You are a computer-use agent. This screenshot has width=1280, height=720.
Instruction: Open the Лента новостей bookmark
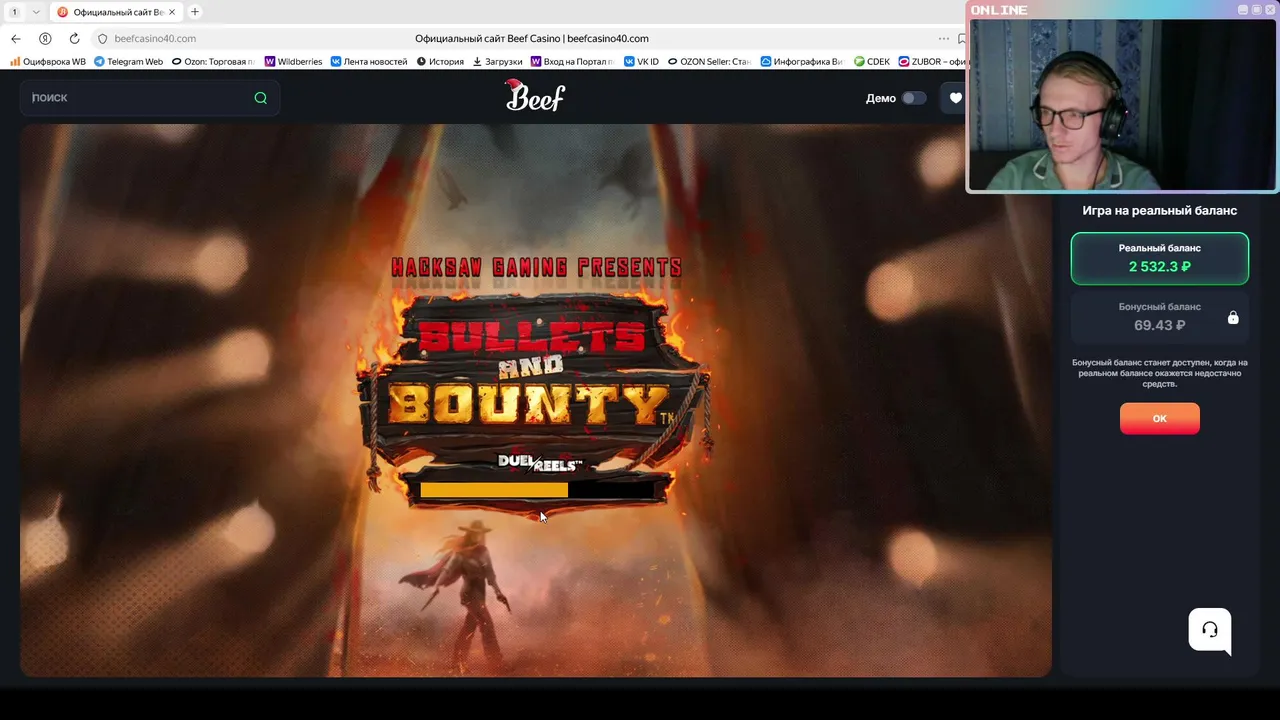[x=369, y=61]
